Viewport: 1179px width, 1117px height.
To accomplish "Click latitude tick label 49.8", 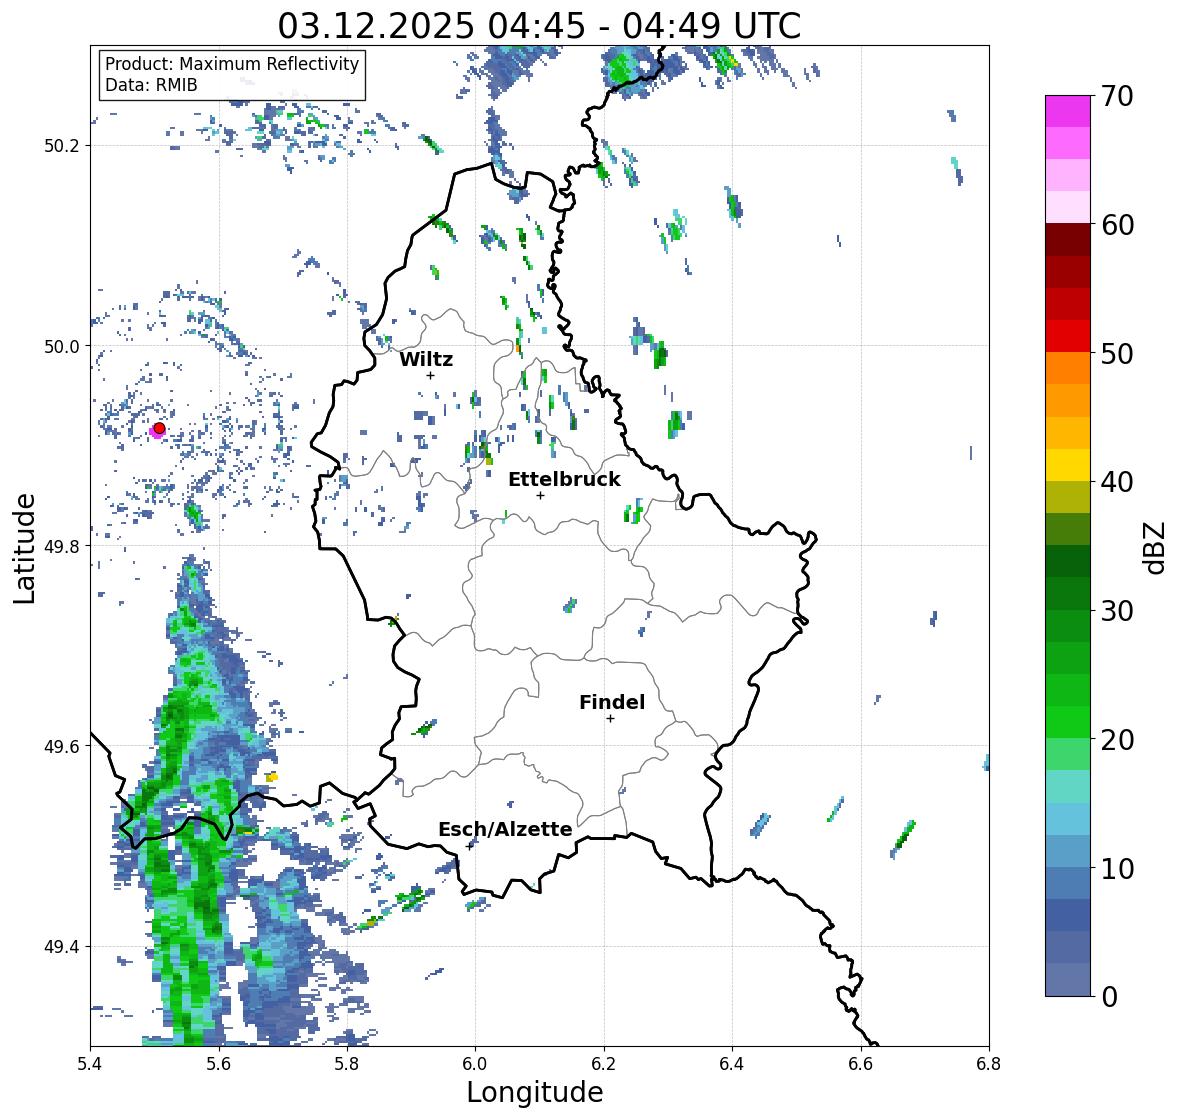I will click(x=62, y=546).
